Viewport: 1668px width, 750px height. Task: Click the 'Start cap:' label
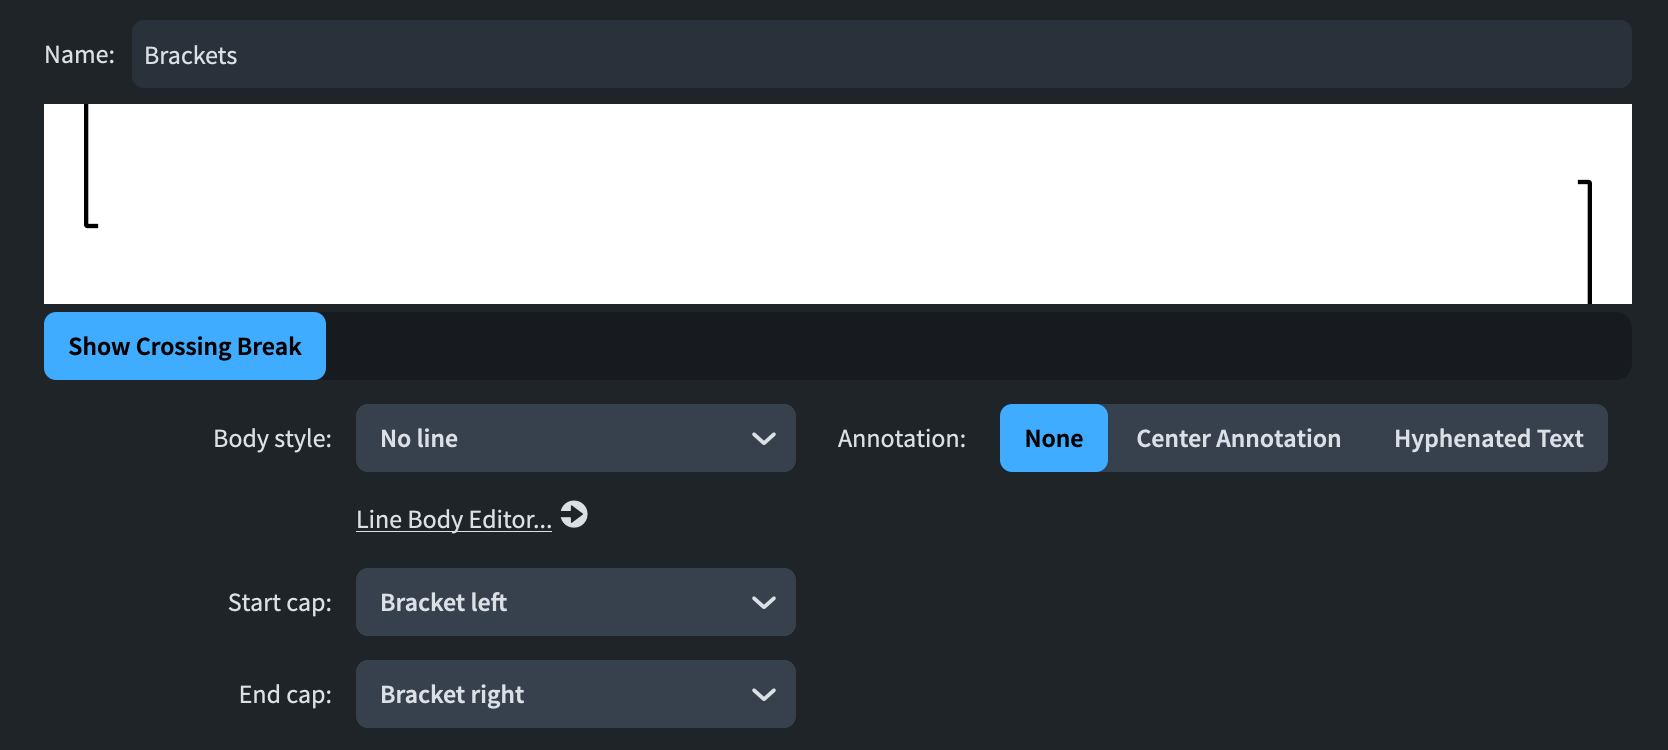279,603
